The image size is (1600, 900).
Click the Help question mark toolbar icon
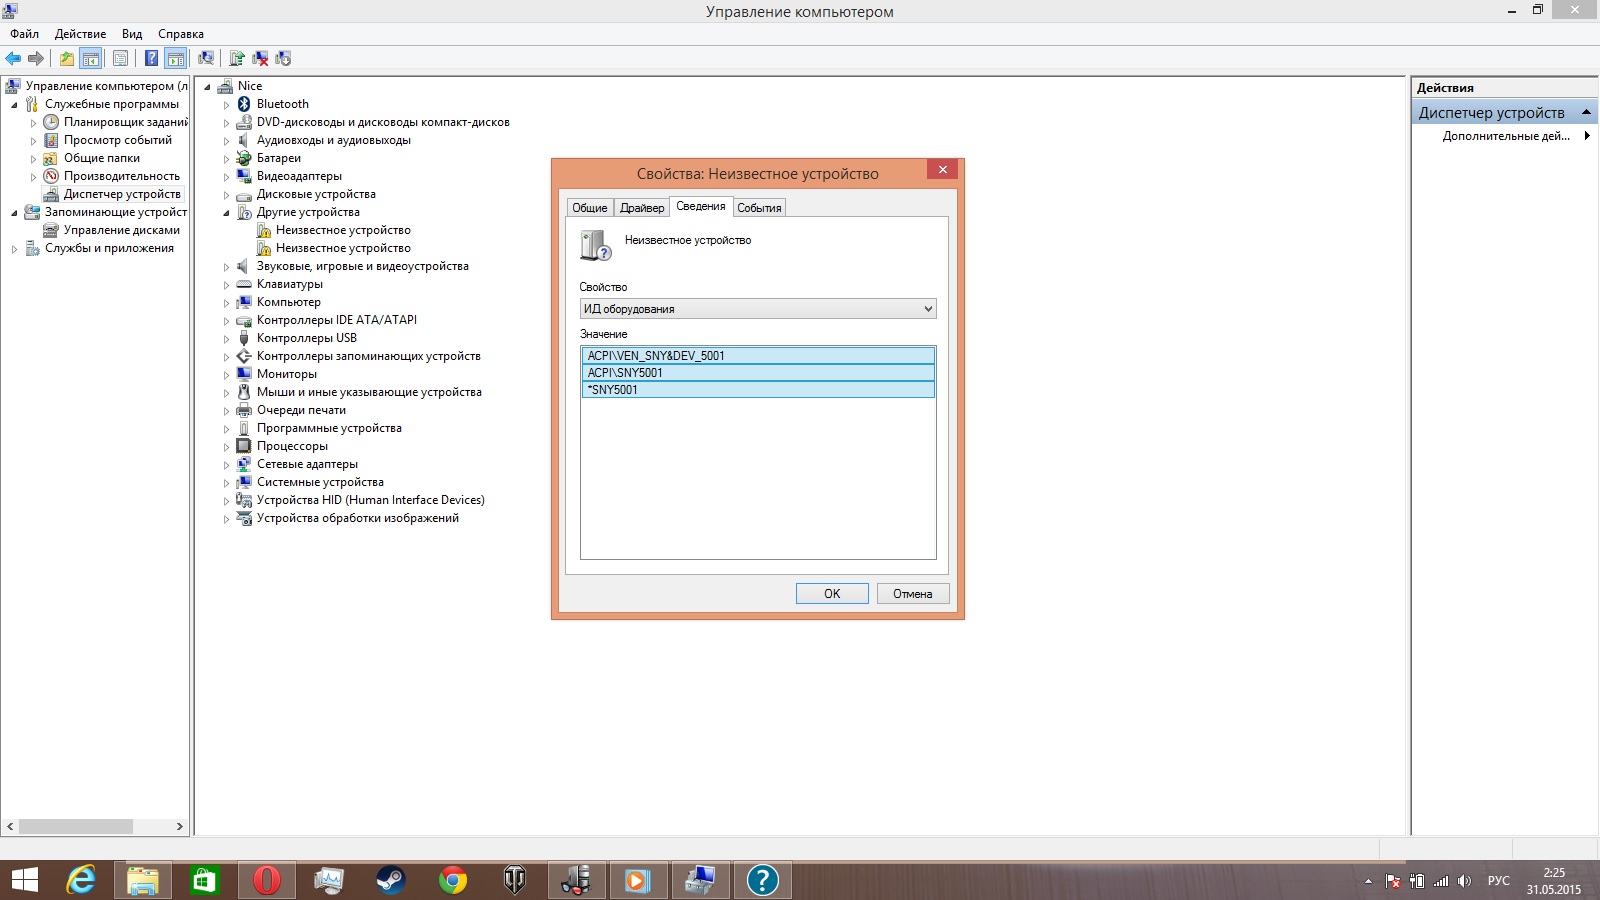click(x=151, y=58)
